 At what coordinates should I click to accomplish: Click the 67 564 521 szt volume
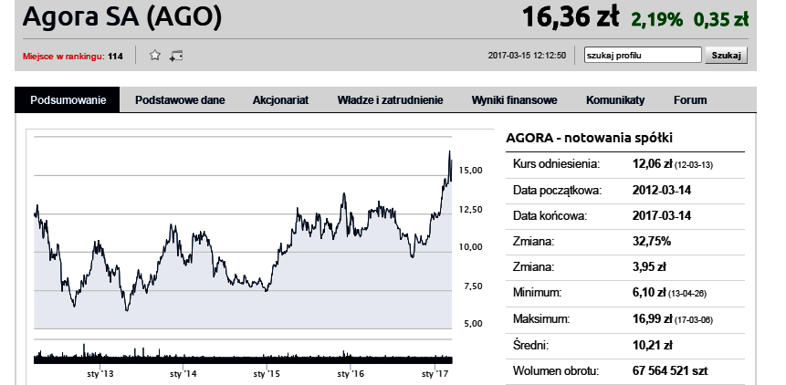pyautogui.click(x=670, y=371)
